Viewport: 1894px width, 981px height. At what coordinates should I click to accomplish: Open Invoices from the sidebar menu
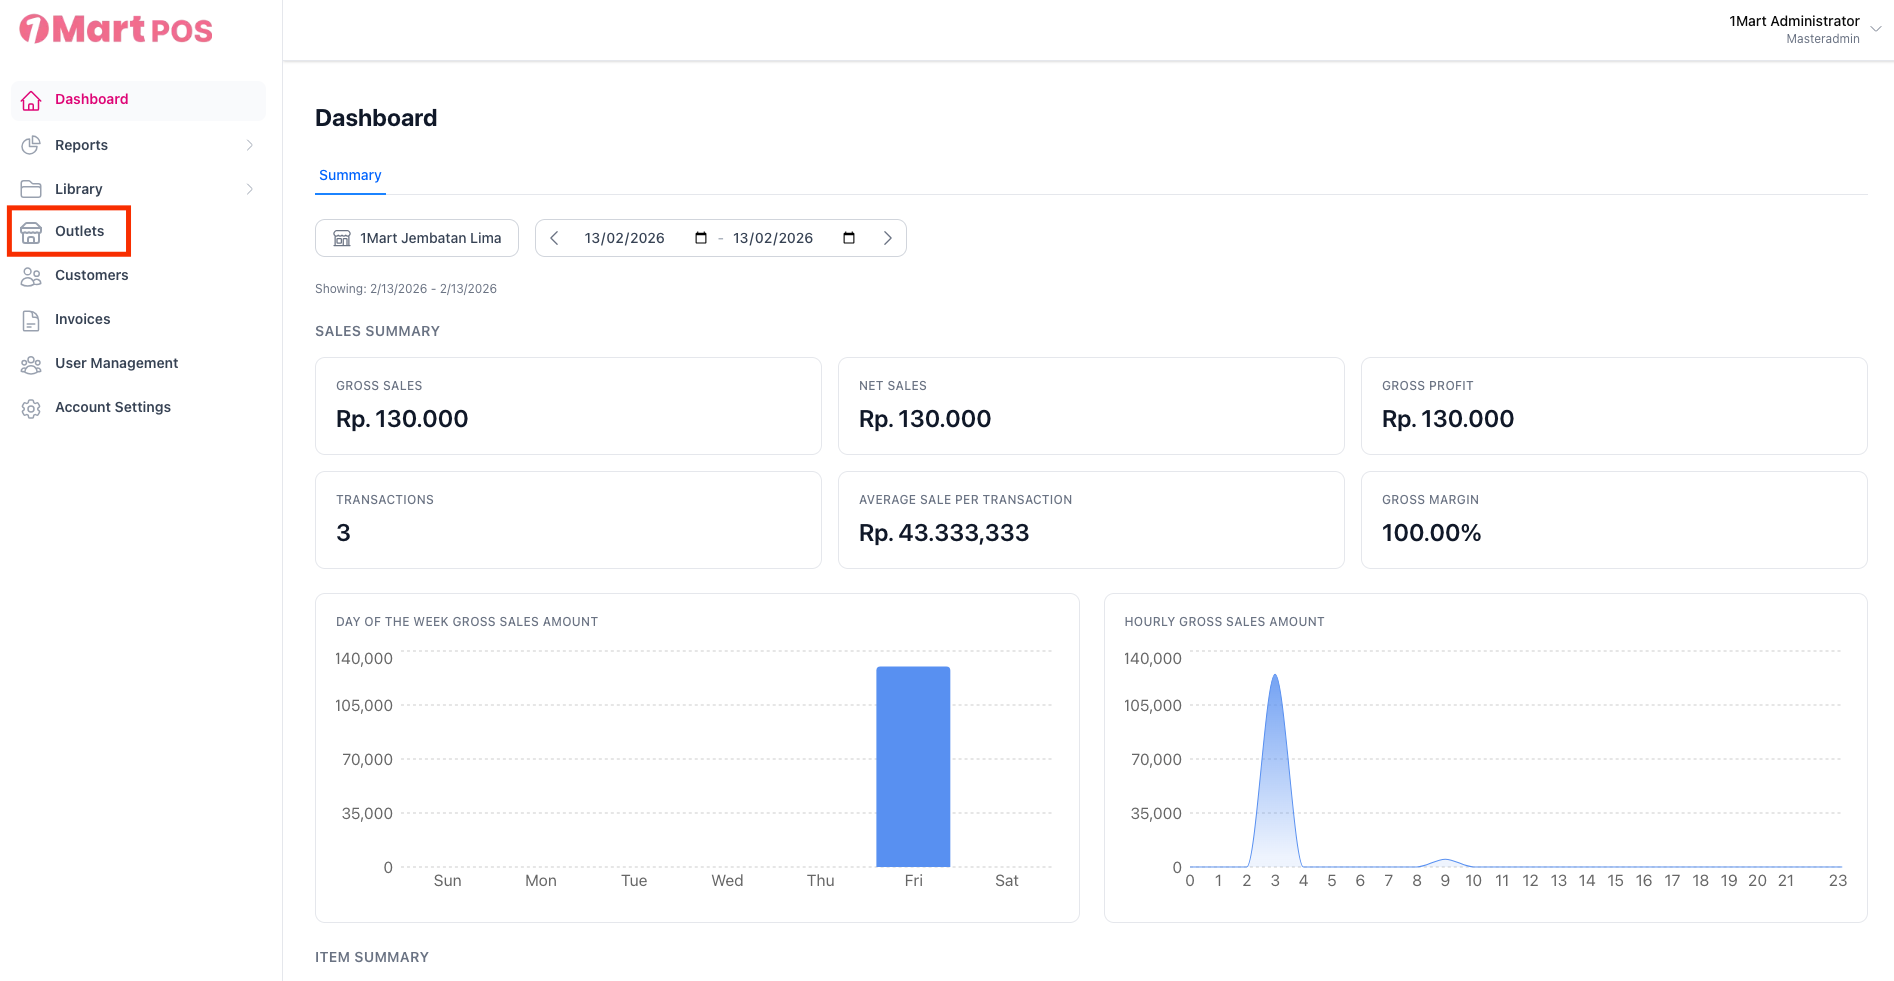click(83, 319)
